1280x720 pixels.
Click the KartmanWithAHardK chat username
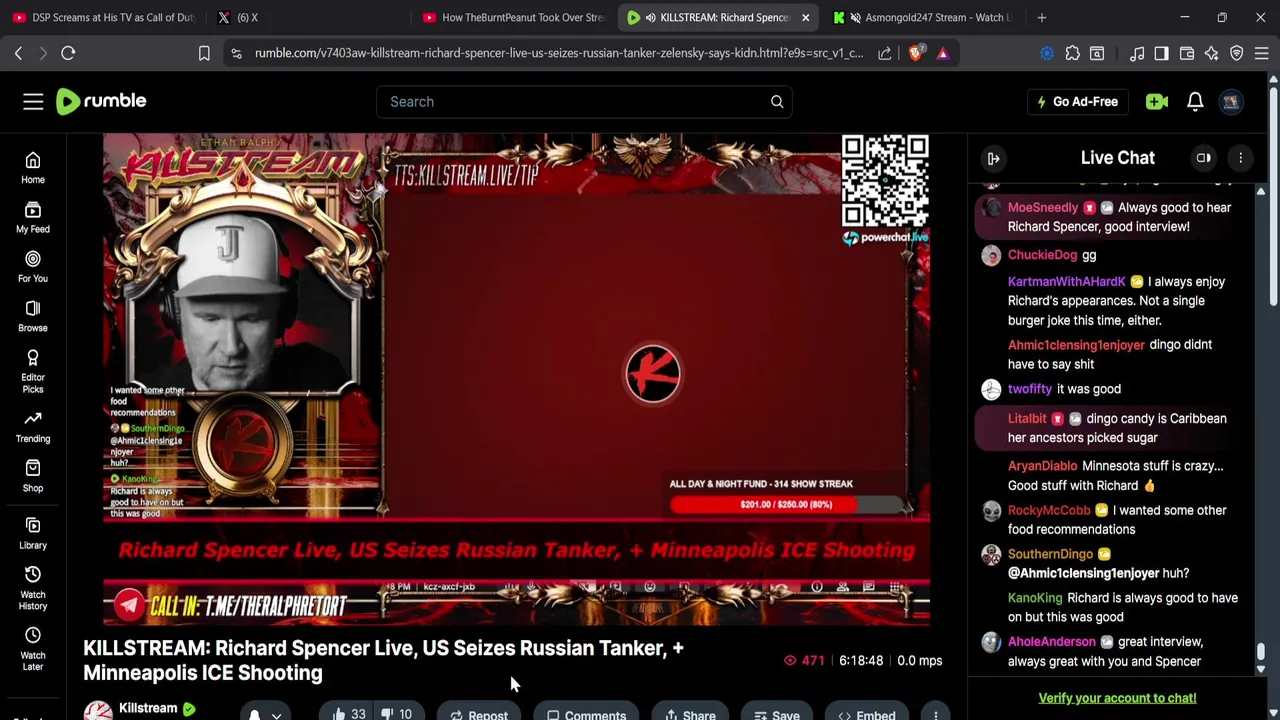1067,282
